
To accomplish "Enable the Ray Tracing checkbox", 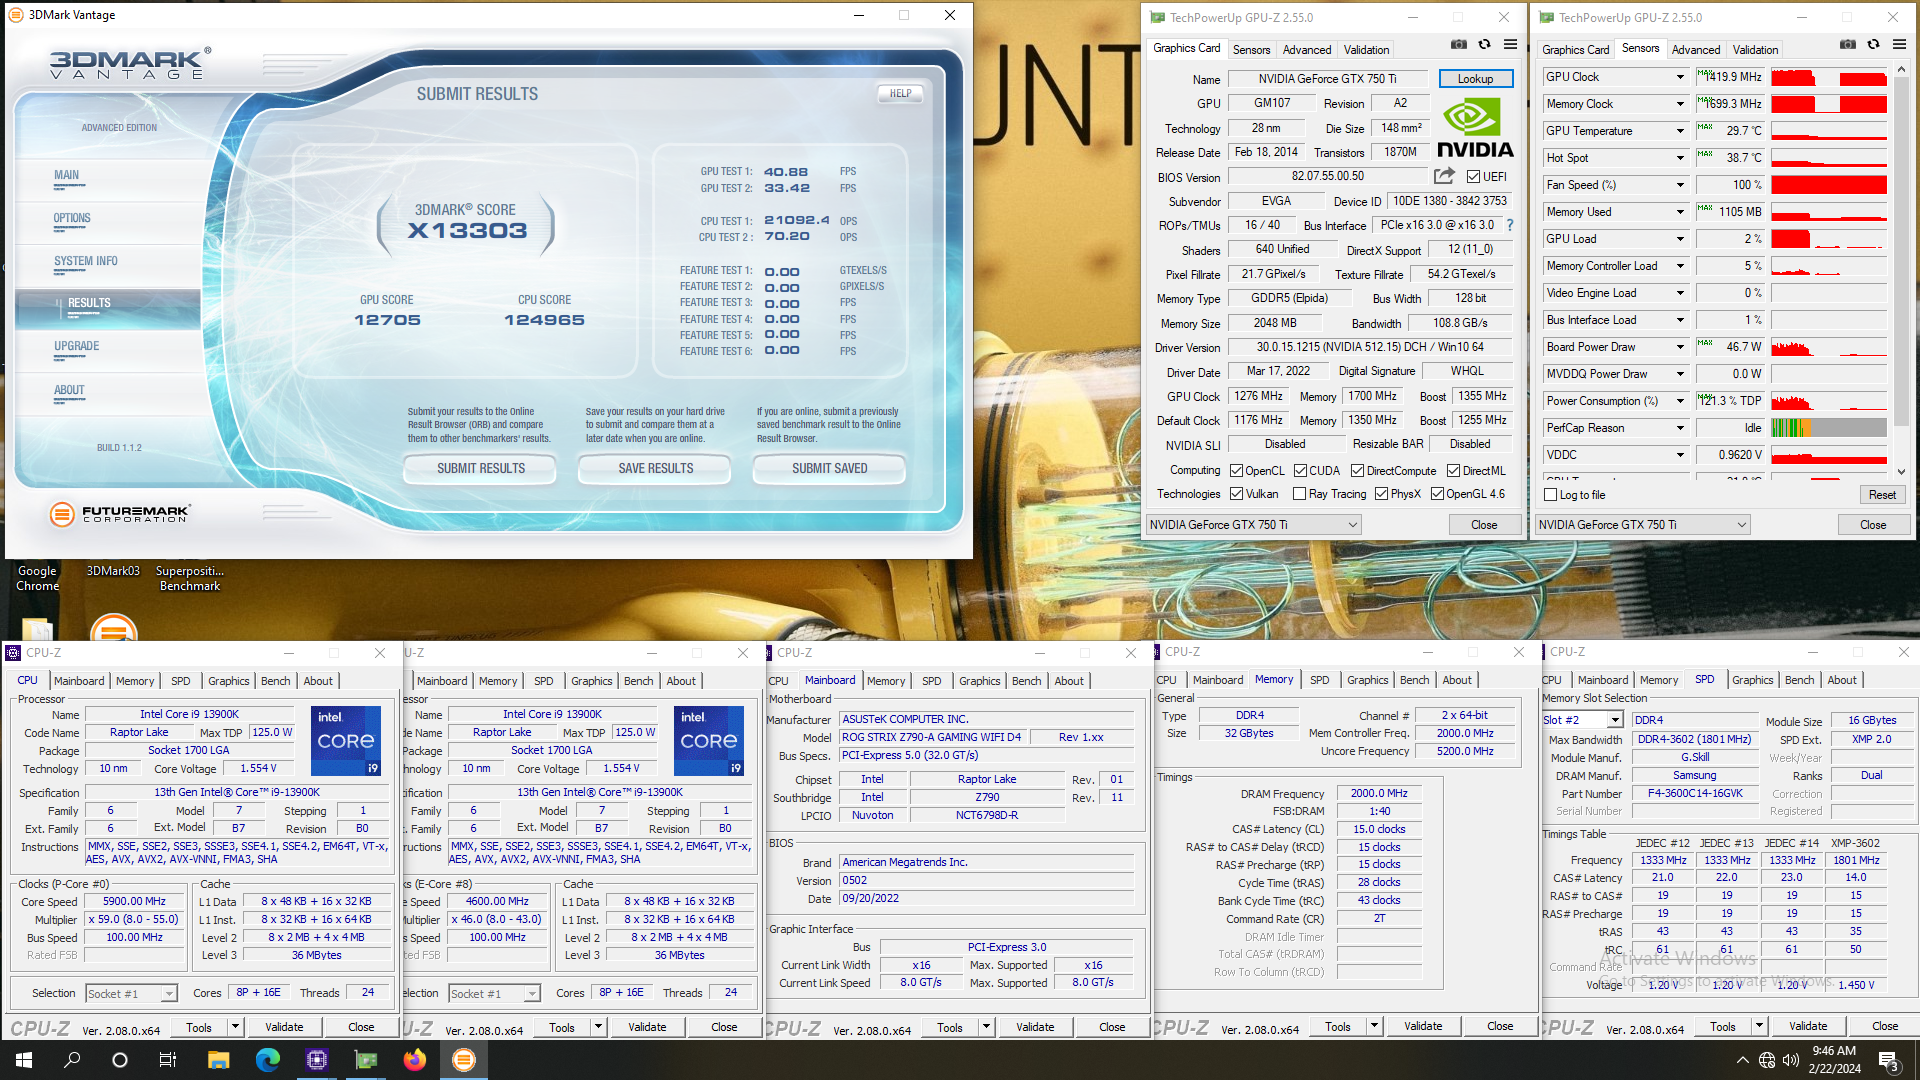I will tap(1299, 494).
